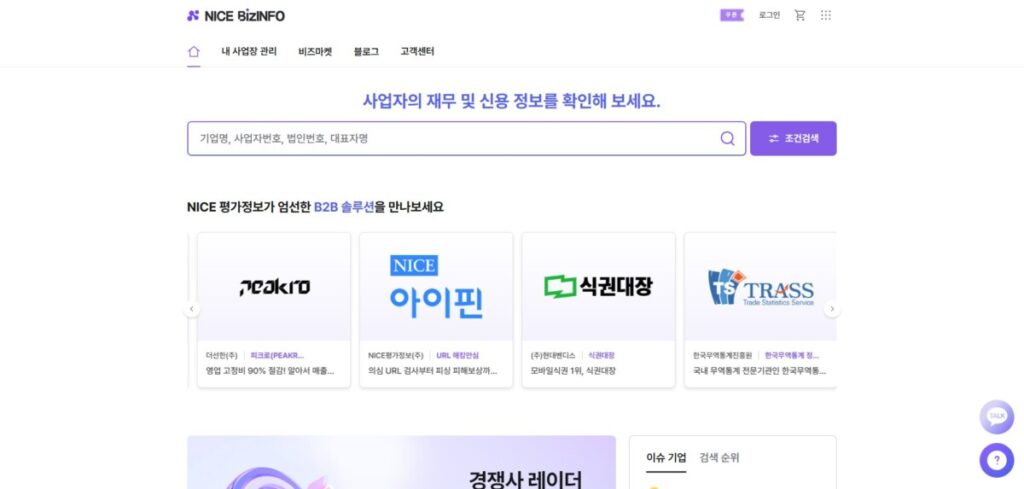The height and width of the screenshot is (489, 1024).
Task: Open 내 사업장 관리 menu
Action: [x=249, y=52]
